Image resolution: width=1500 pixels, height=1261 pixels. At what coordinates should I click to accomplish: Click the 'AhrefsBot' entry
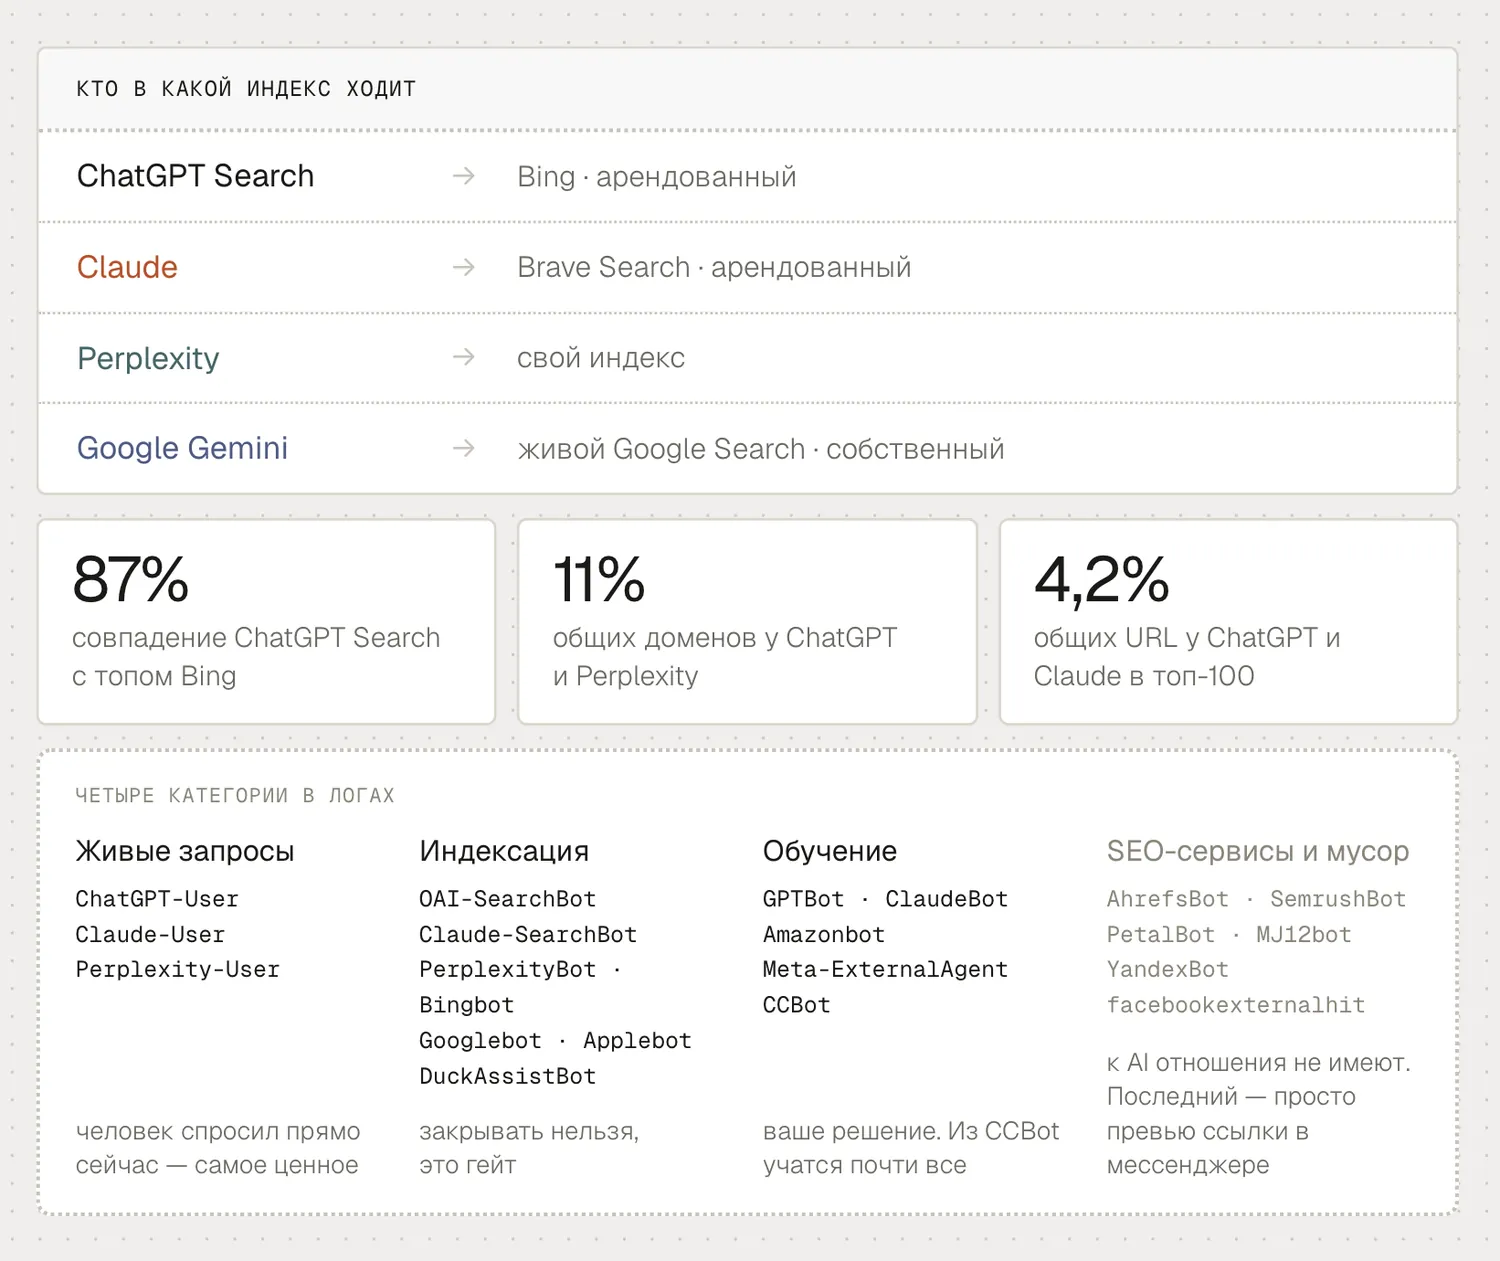pyautogui.click(x=1168, y=899)
